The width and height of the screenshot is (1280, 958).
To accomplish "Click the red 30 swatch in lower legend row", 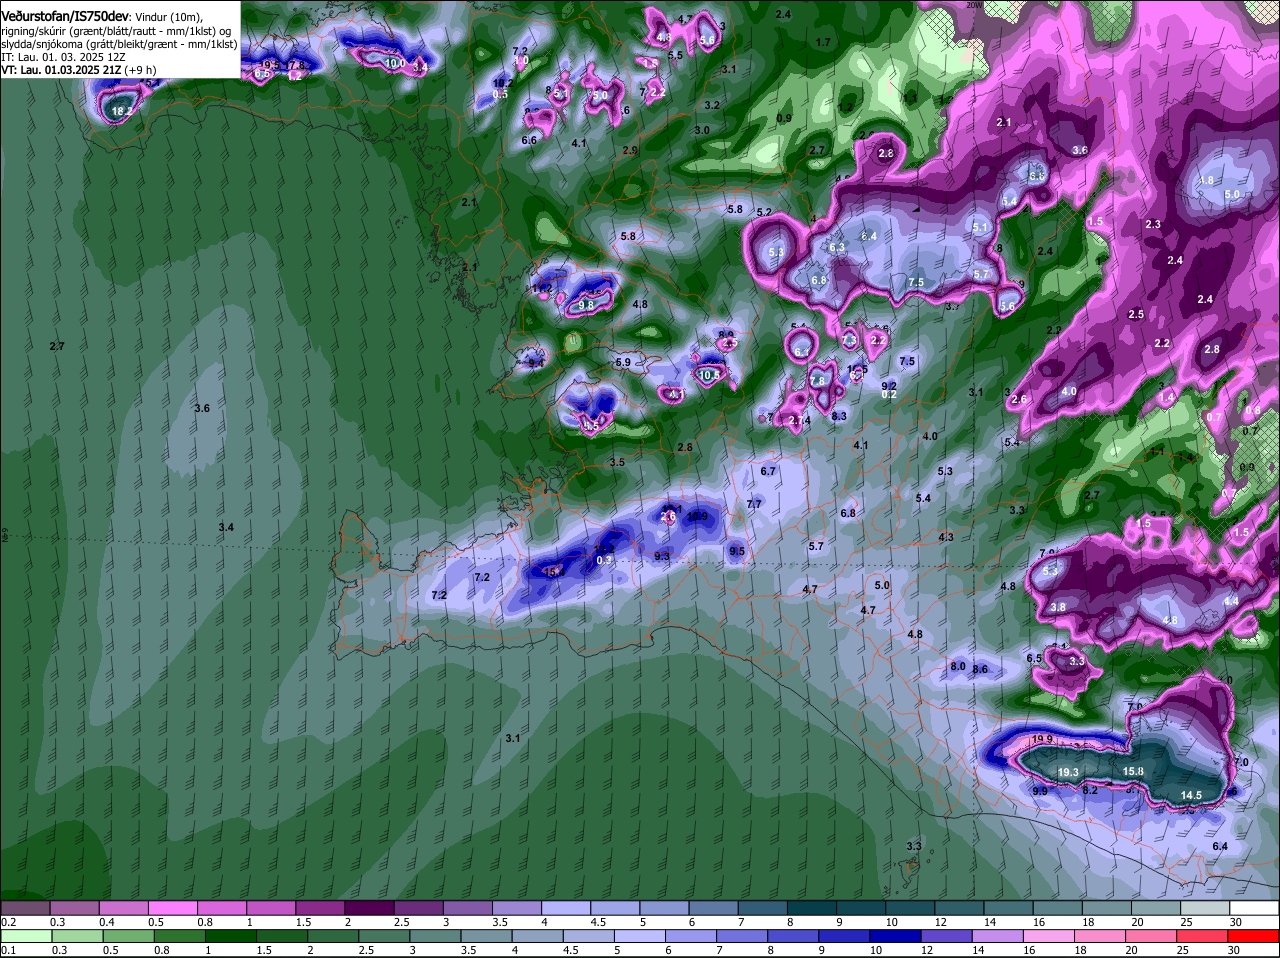I will (1255, 936).
